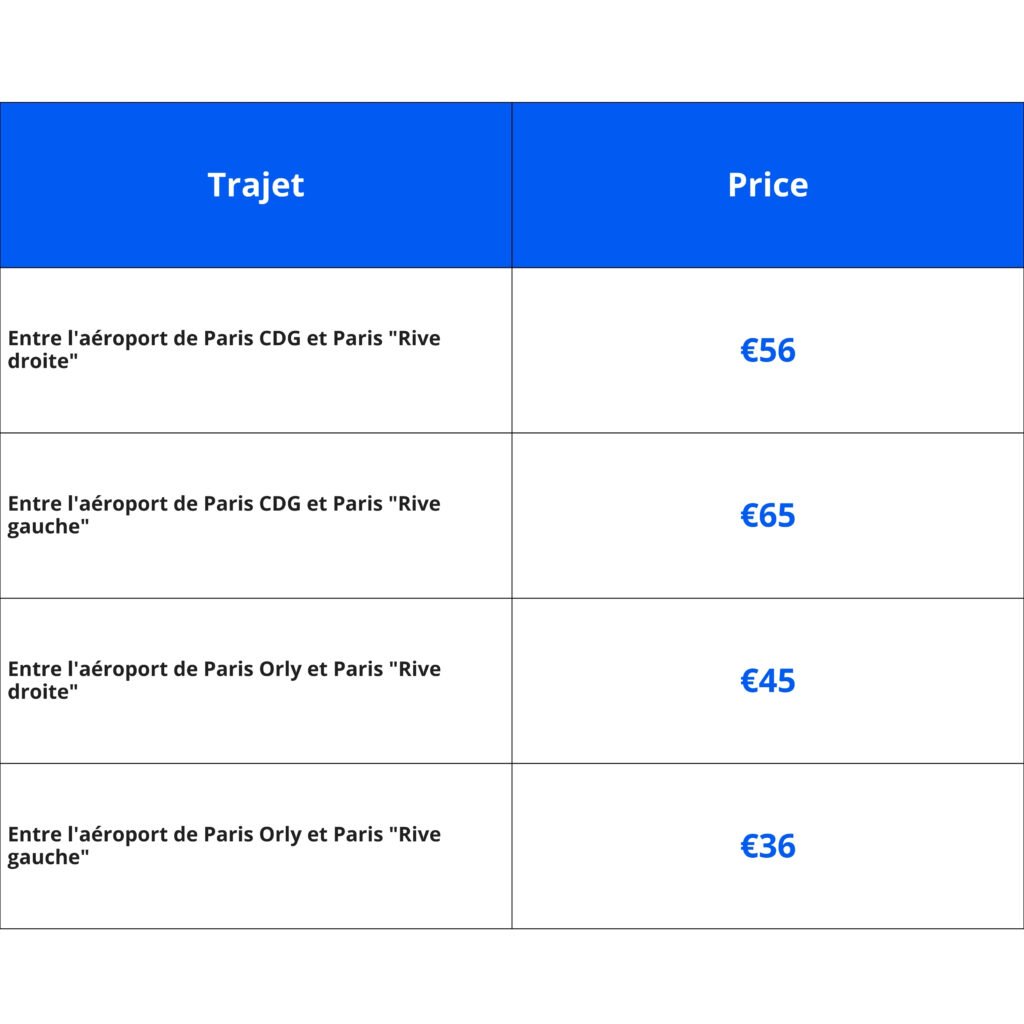Click the €36 price
Image resolution: width=1024 pixels, height=1024 pixels.
(767, 846)
